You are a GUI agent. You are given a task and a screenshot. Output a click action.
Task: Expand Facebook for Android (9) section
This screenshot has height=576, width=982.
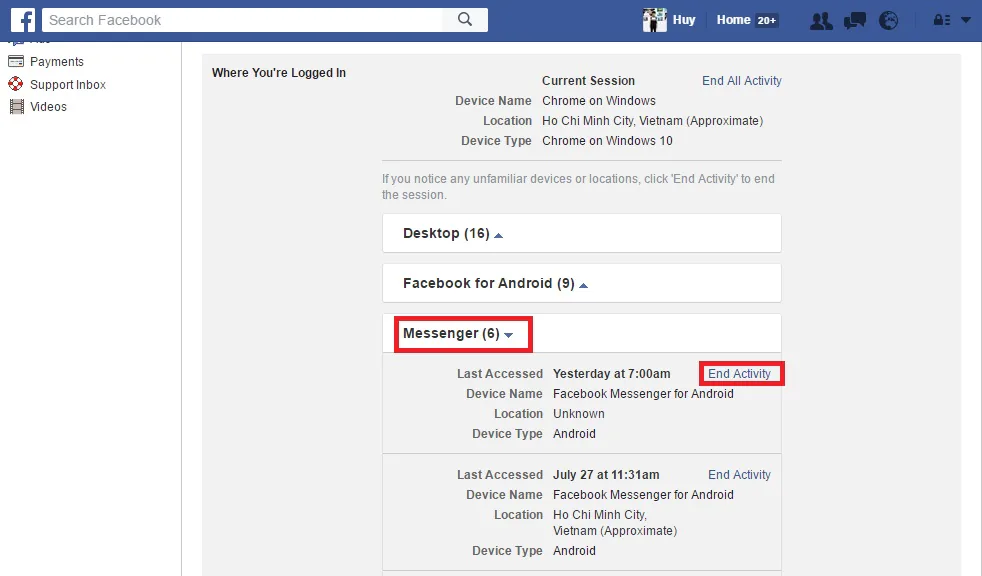tap(581, 283)
